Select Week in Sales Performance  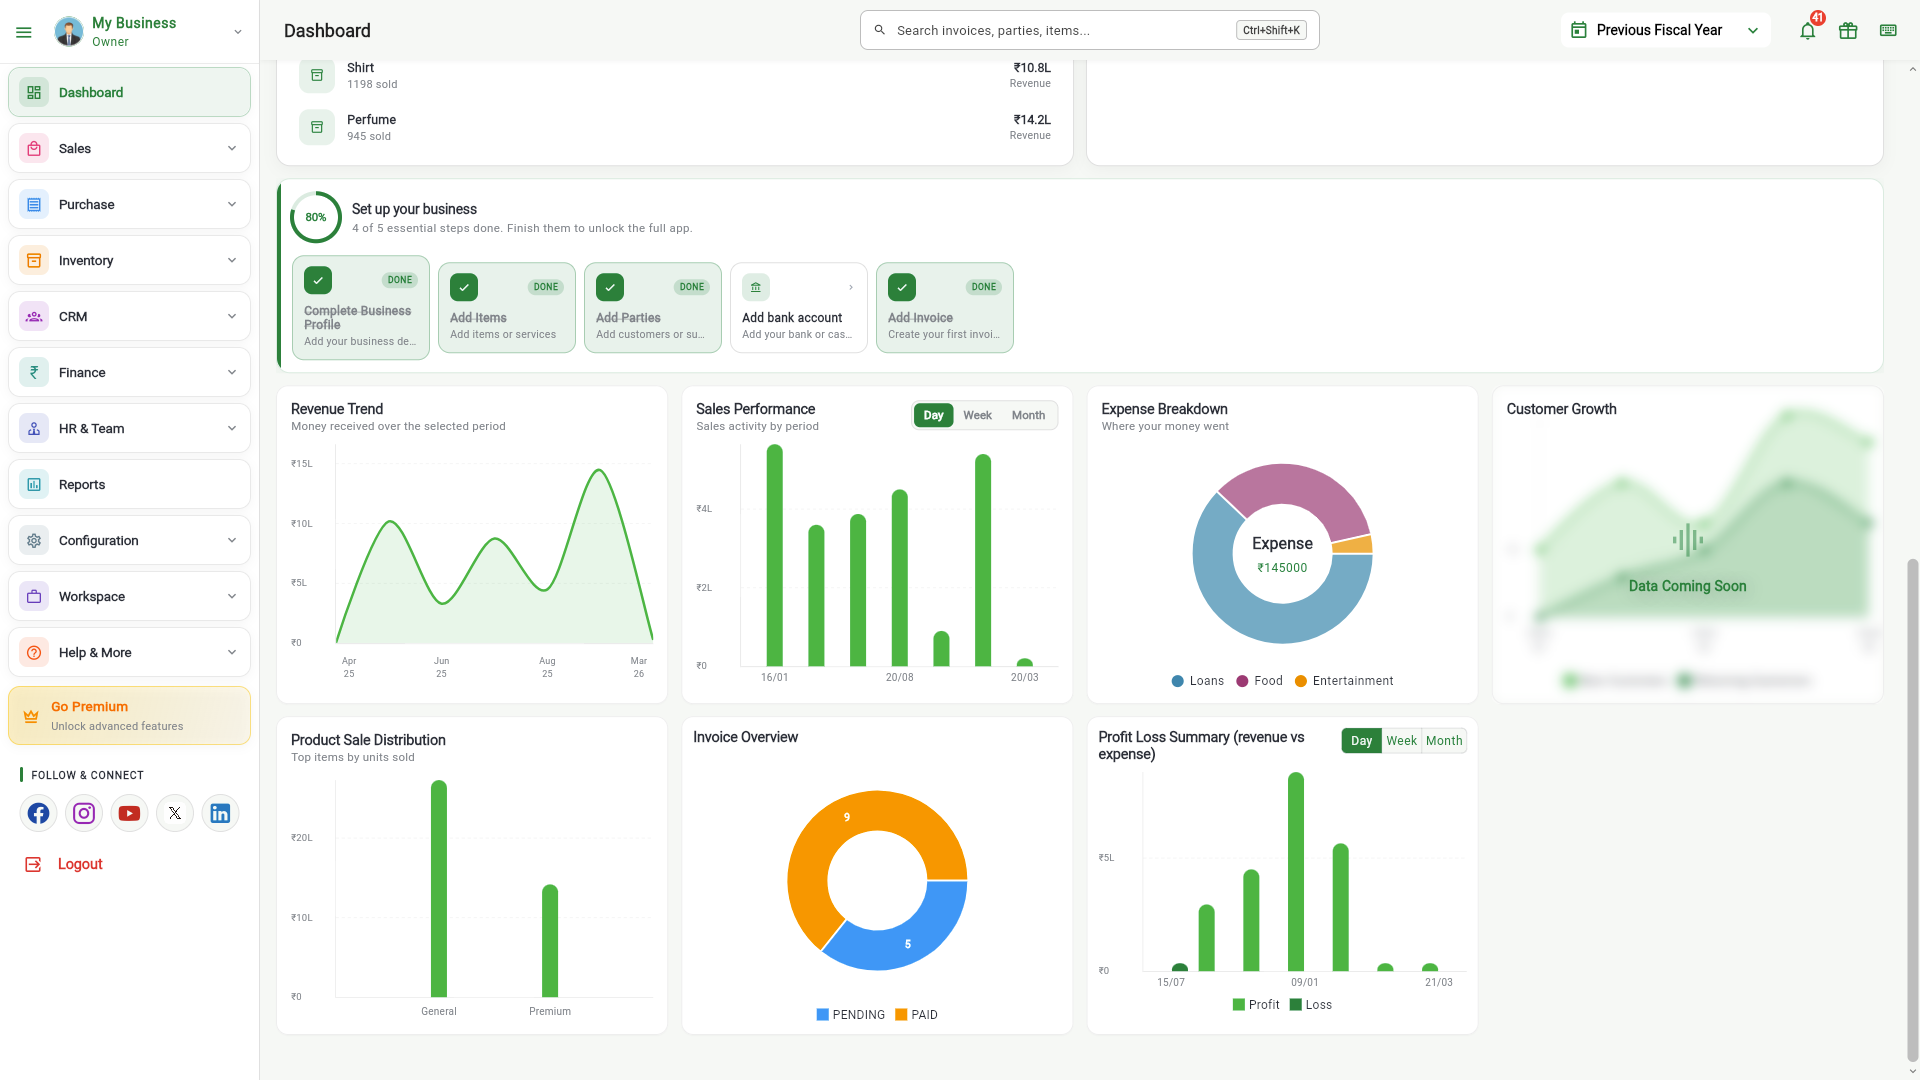[977, 415]
